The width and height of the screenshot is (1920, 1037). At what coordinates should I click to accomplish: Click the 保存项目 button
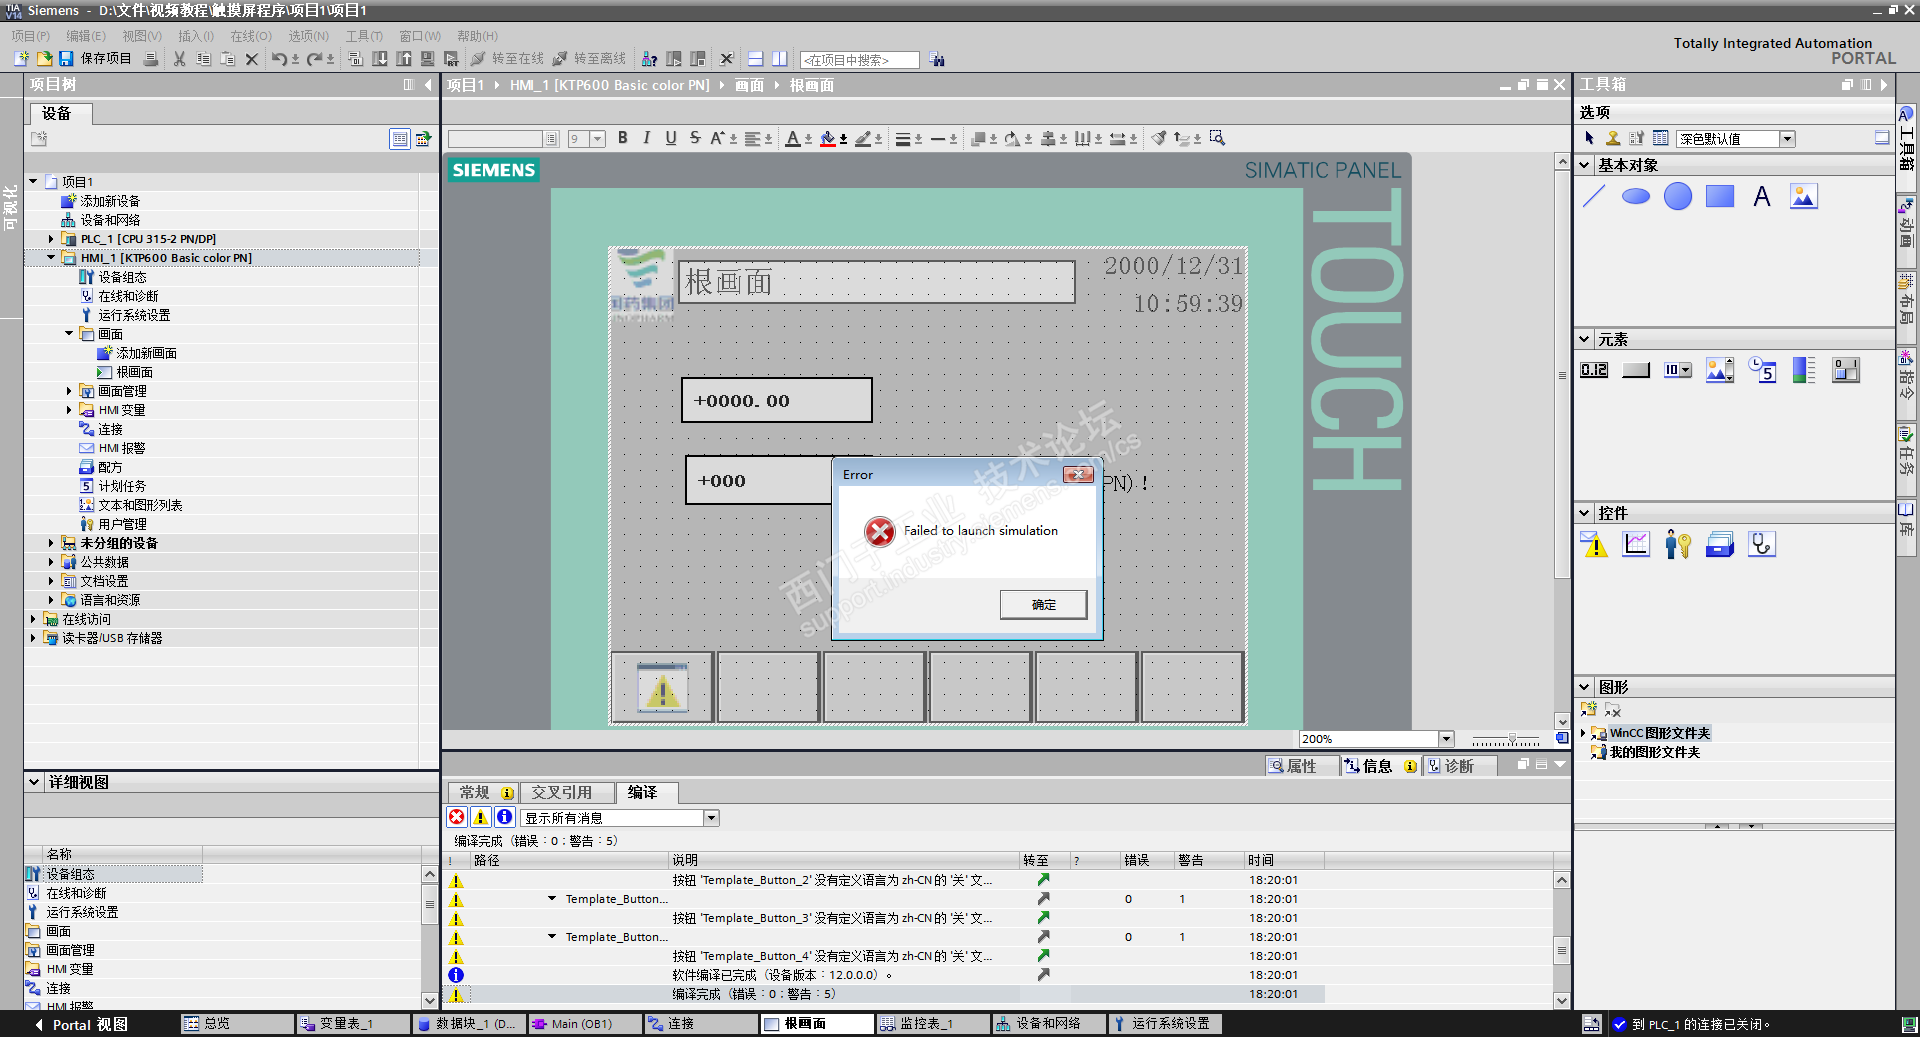tap(95, 59)
